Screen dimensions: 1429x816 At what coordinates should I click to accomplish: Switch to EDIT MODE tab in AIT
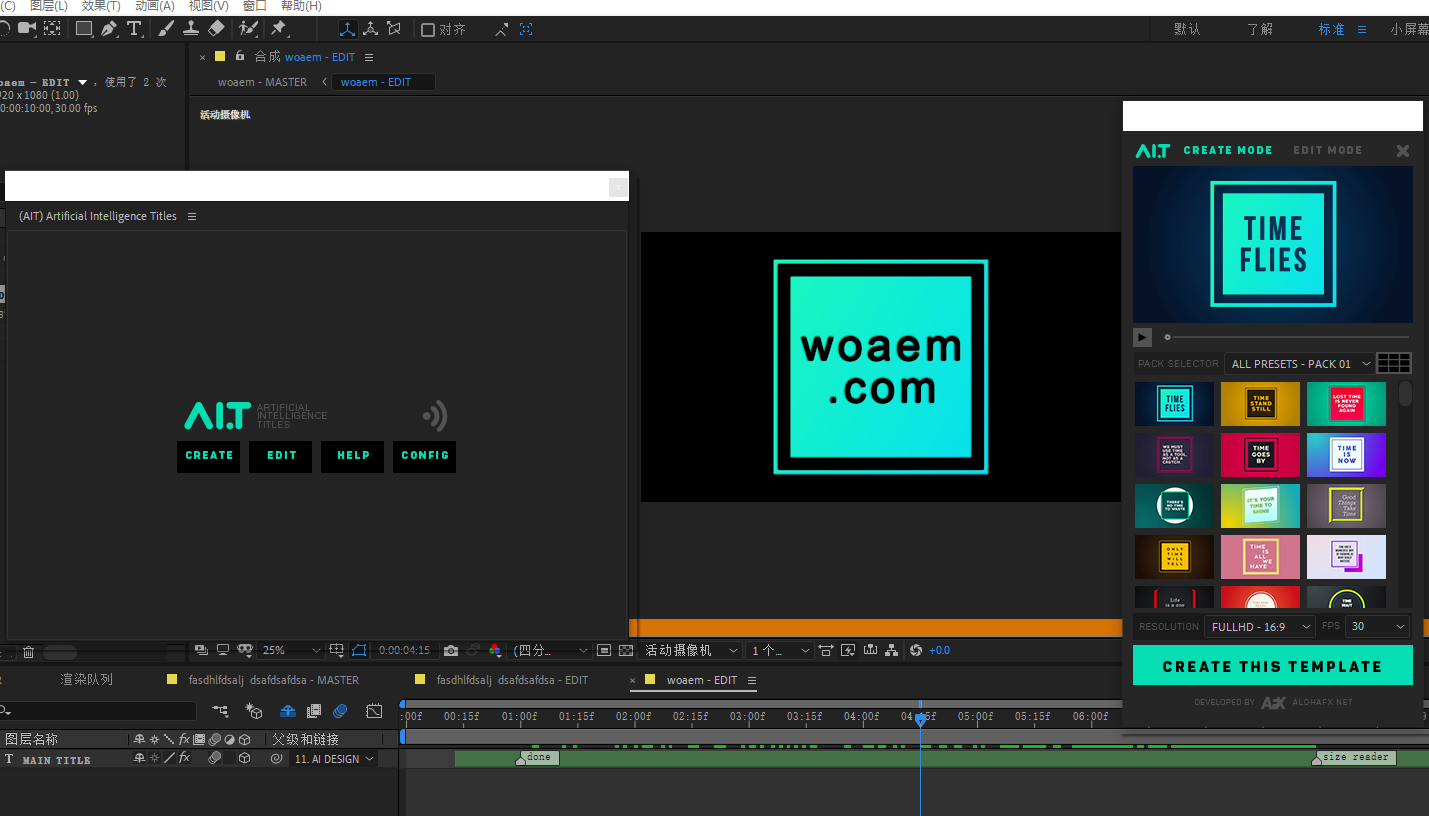point(1327,150)
